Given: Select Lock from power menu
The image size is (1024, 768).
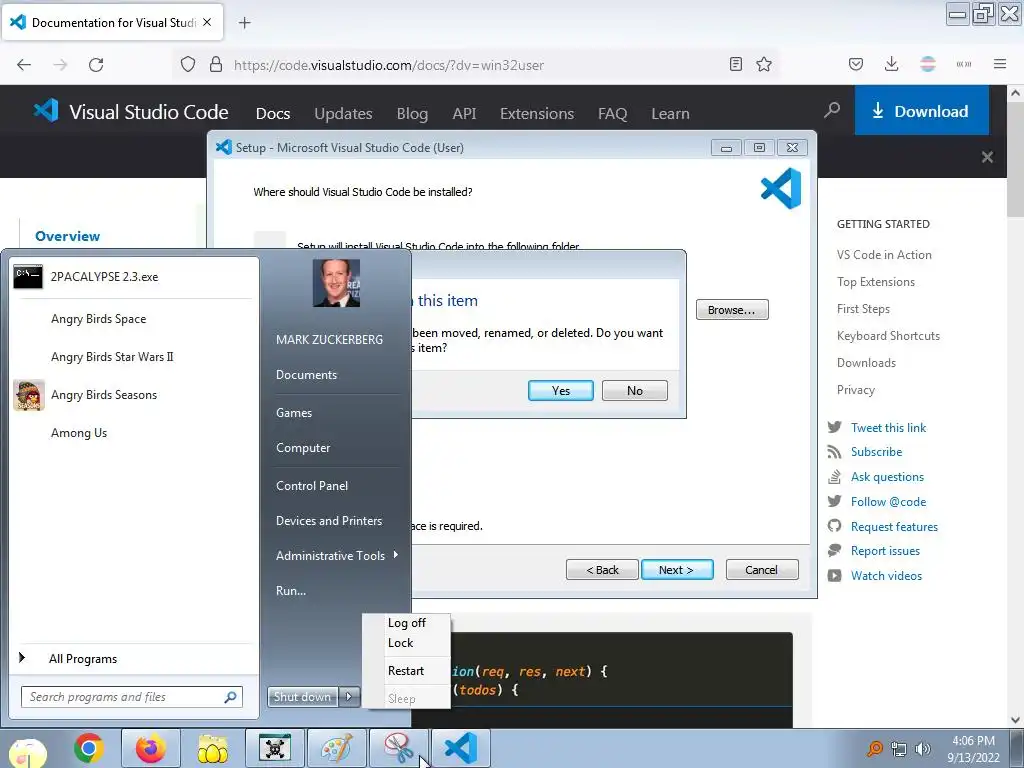Looking at the screenshot, I should pos(406,643).
